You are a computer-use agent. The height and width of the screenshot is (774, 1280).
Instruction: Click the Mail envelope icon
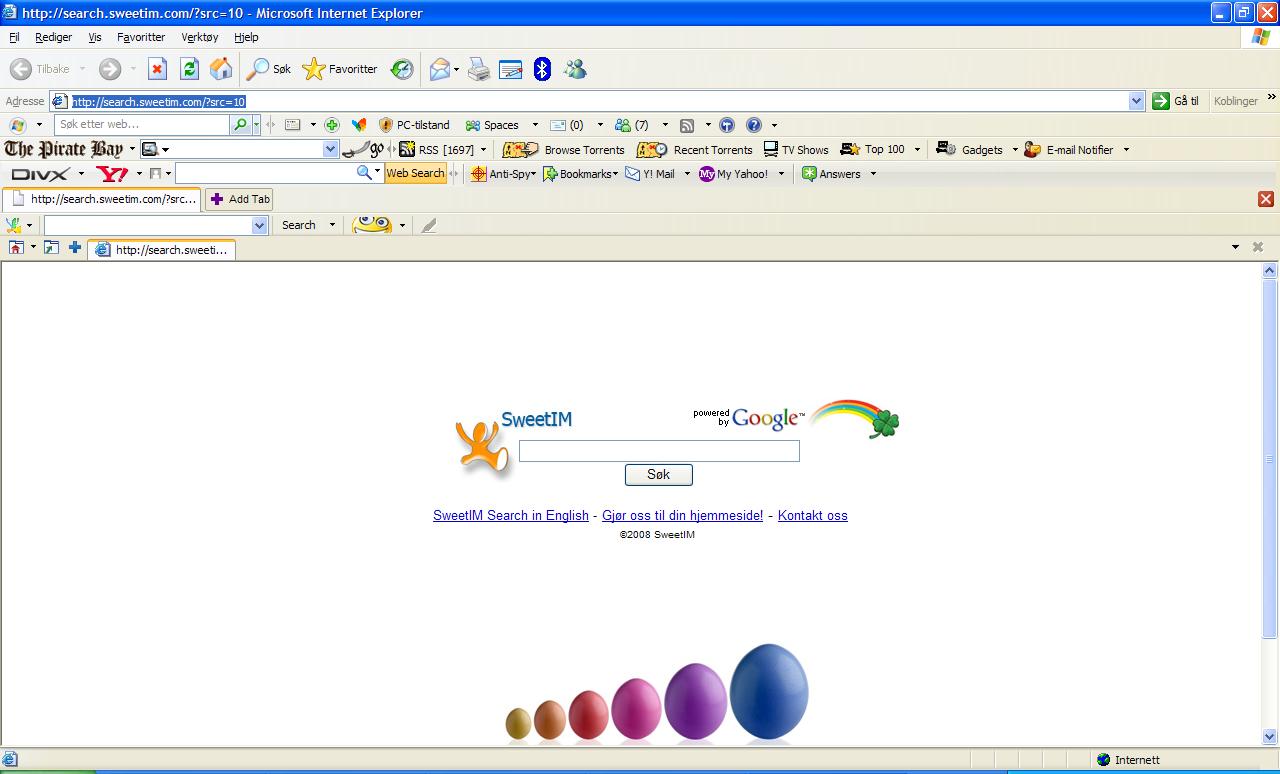(439, 69)
